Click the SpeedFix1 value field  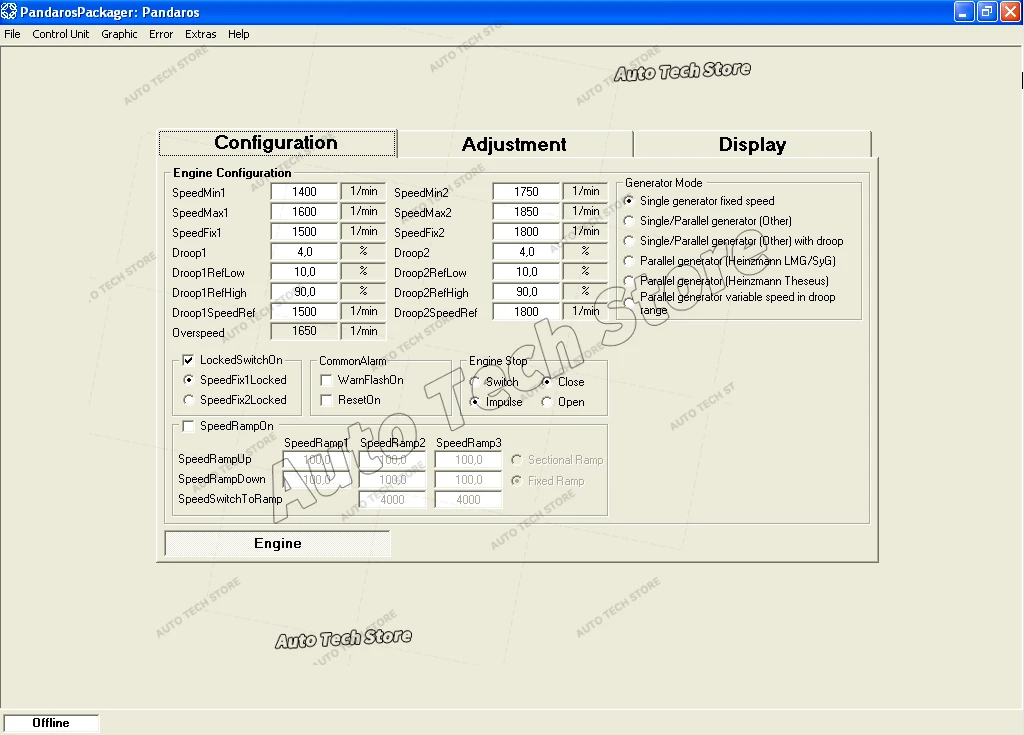[304, 232]
